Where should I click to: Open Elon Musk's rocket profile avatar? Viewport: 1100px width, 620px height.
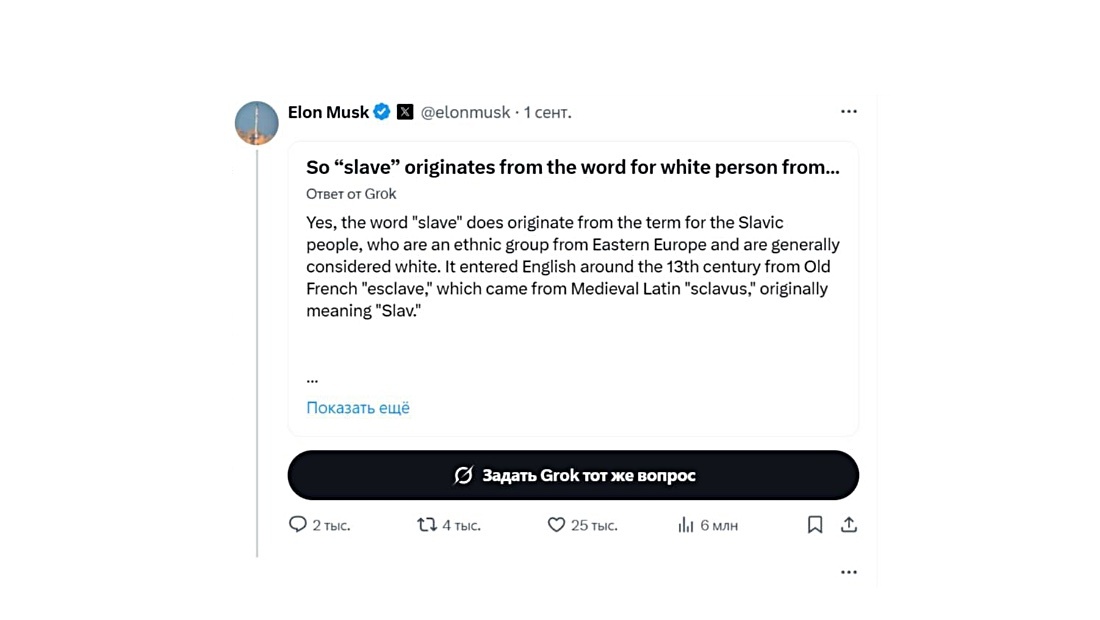click(x=256, y=123)
